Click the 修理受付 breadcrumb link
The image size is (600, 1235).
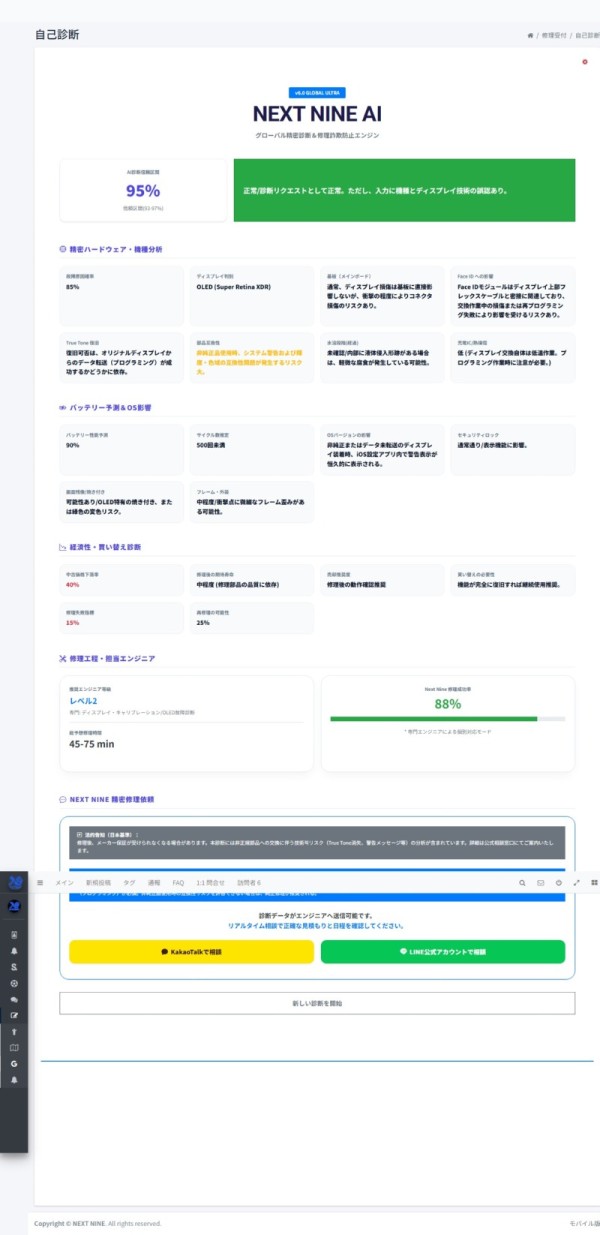[552, 35]
